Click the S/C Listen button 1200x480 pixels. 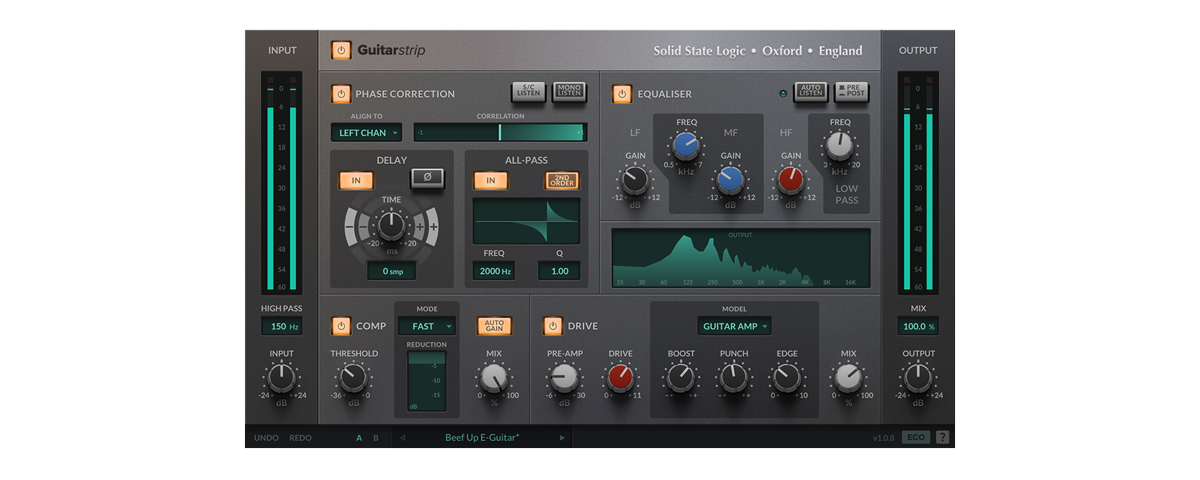tap(529, 92)
